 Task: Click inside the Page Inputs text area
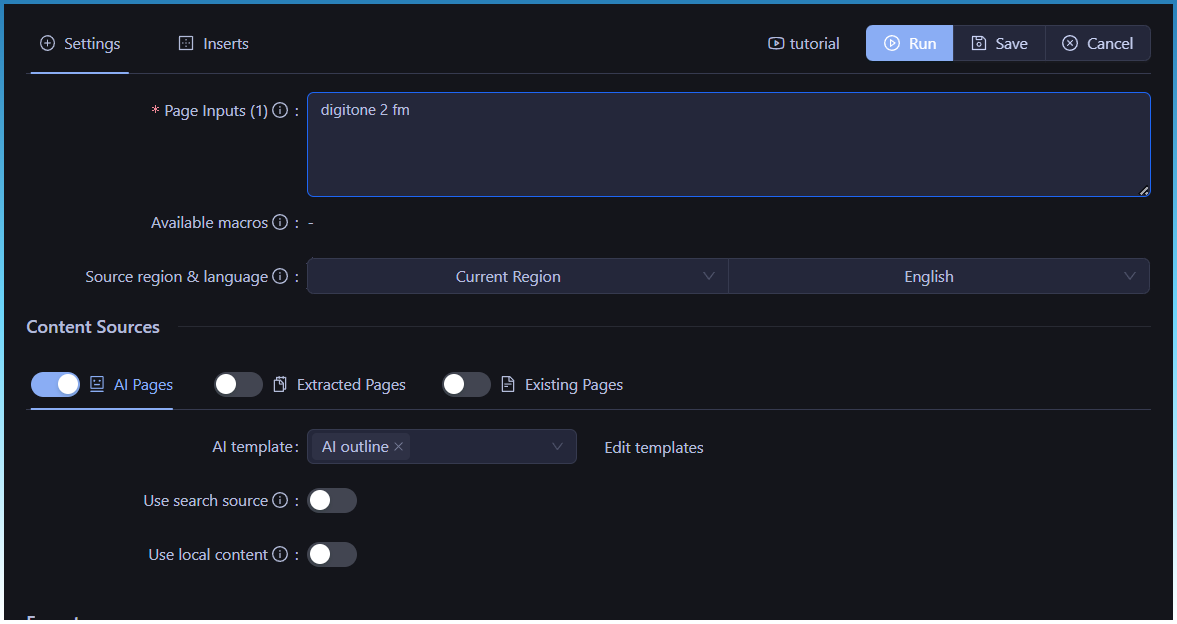[728, 145]
